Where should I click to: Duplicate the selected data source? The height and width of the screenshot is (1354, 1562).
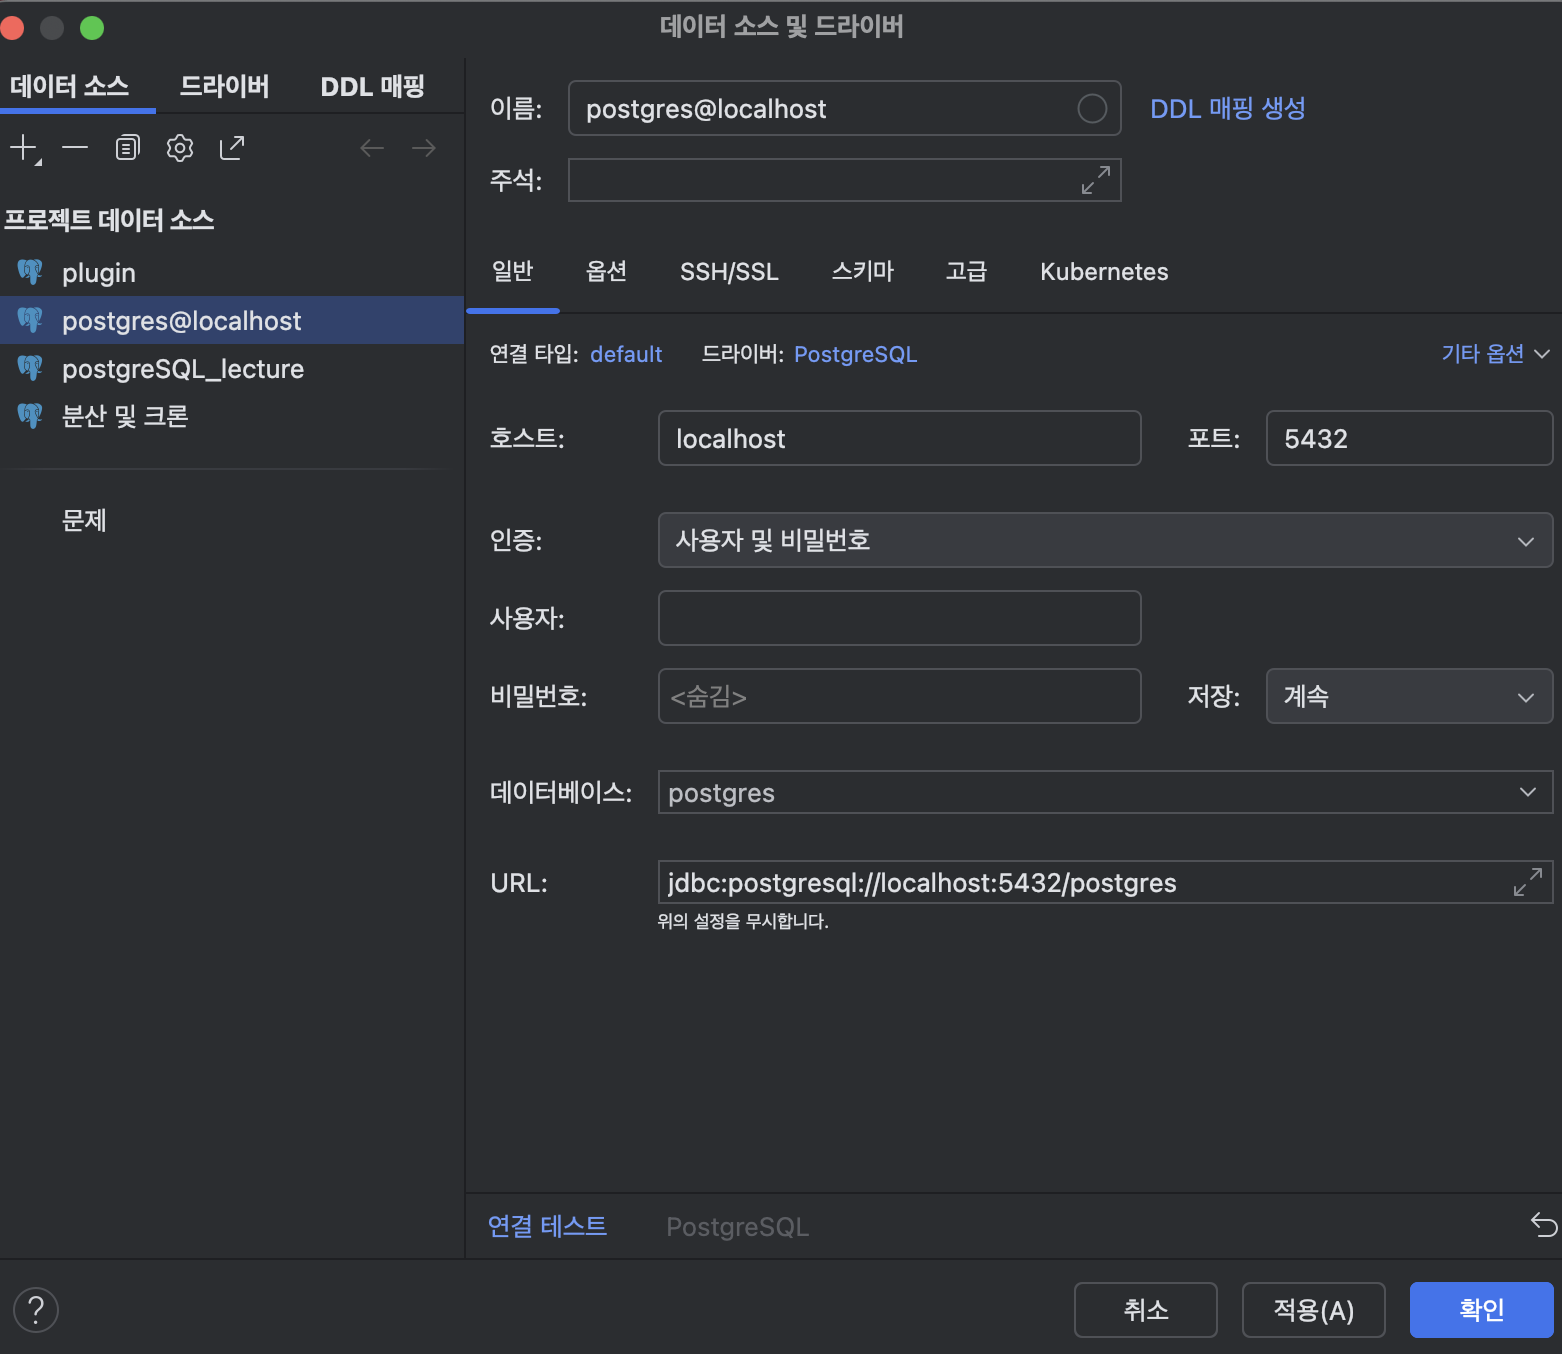point(127,148)
